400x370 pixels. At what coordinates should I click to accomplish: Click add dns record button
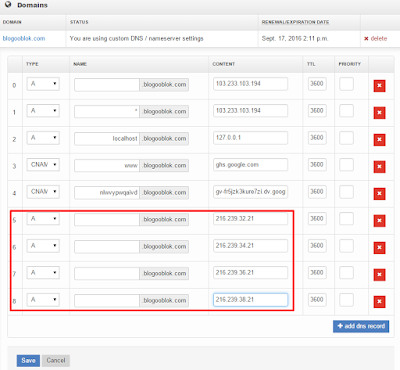[x=361, y=326]
